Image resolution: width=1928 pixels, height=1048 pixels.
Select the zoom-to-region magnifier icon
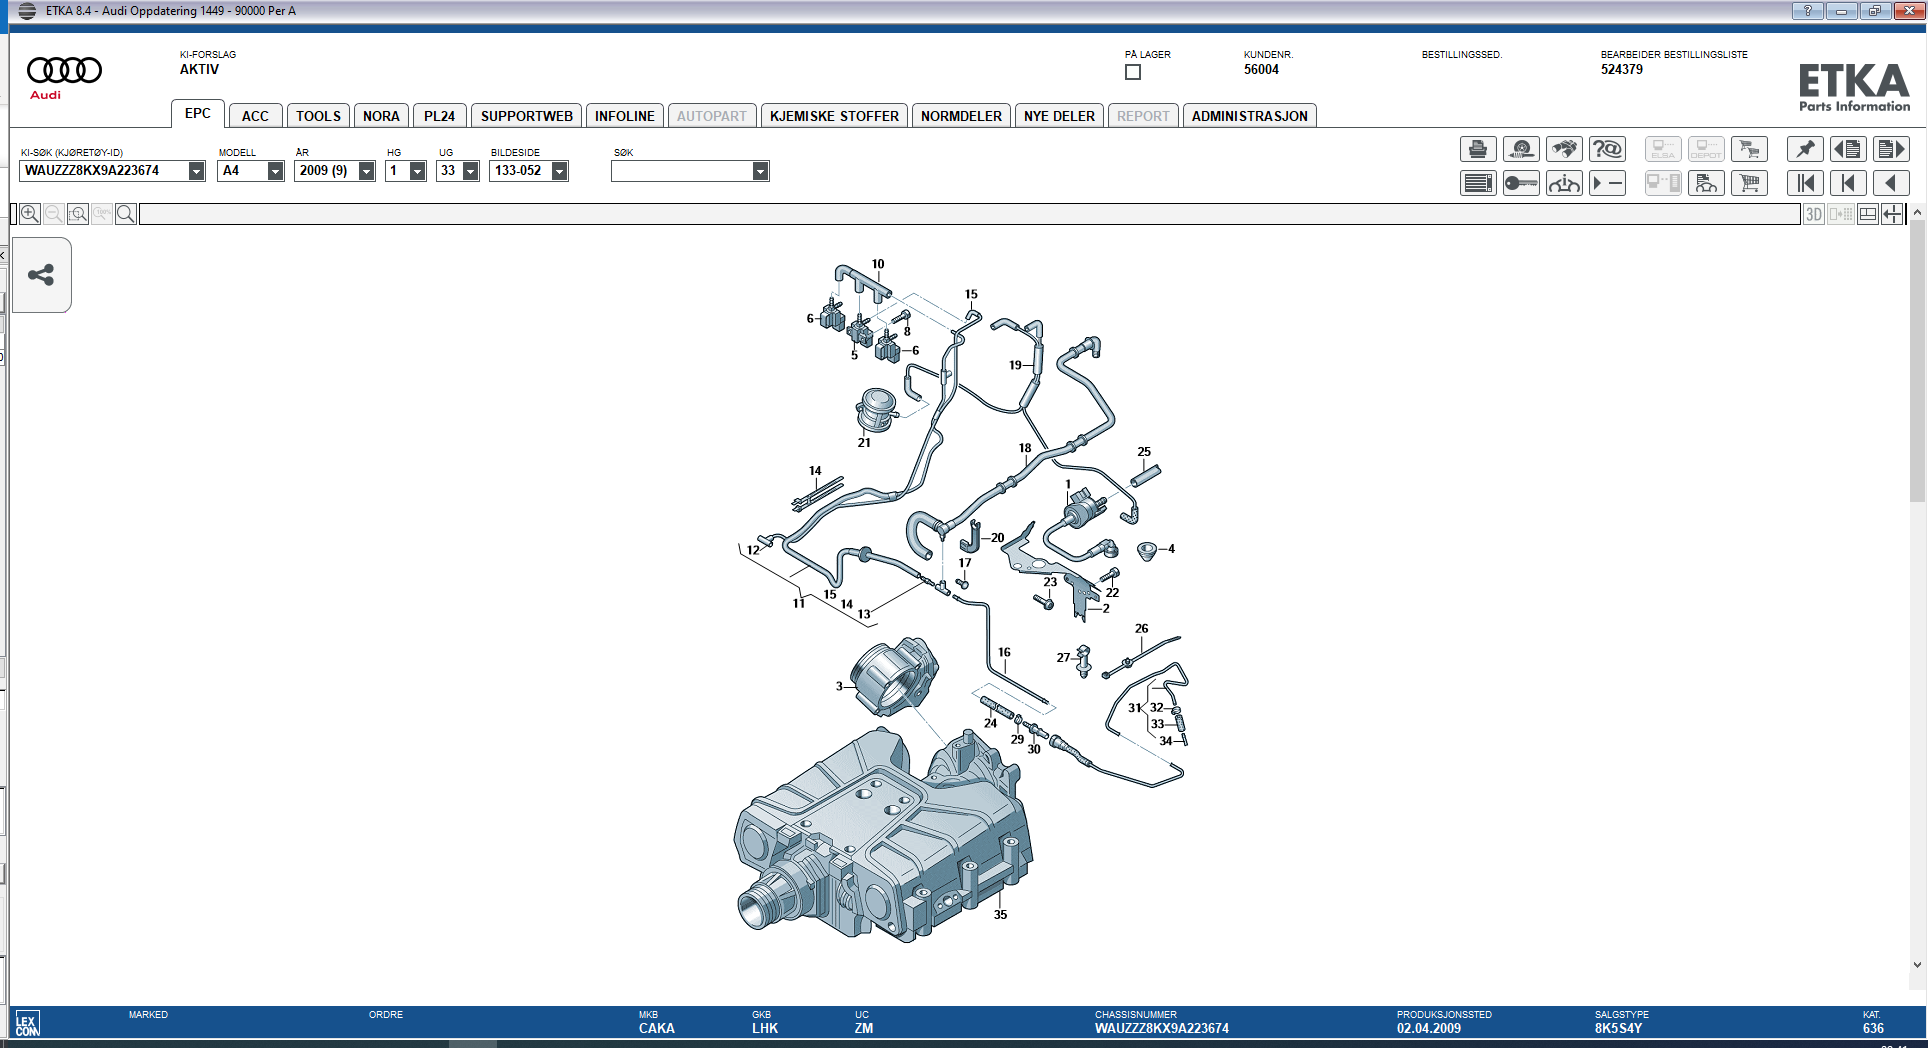coord(77,213)
